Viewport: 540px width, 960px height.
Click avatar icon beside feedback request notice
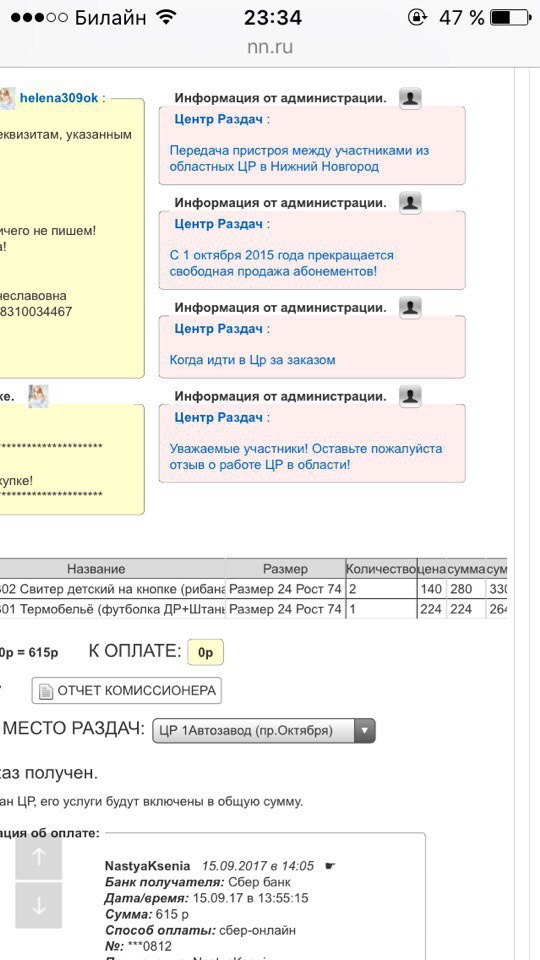point(410,396)
